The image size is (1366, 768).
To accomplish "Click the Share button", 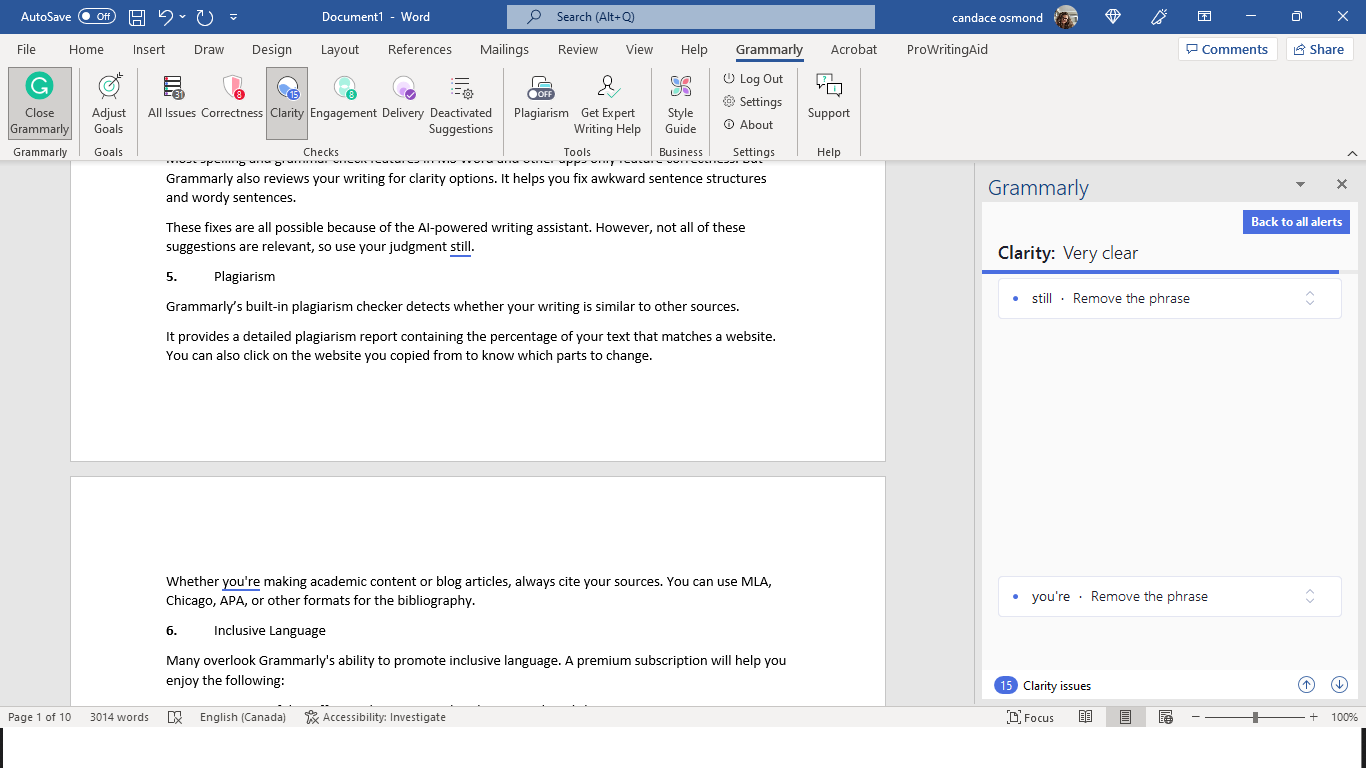I will pos(1320,49).
